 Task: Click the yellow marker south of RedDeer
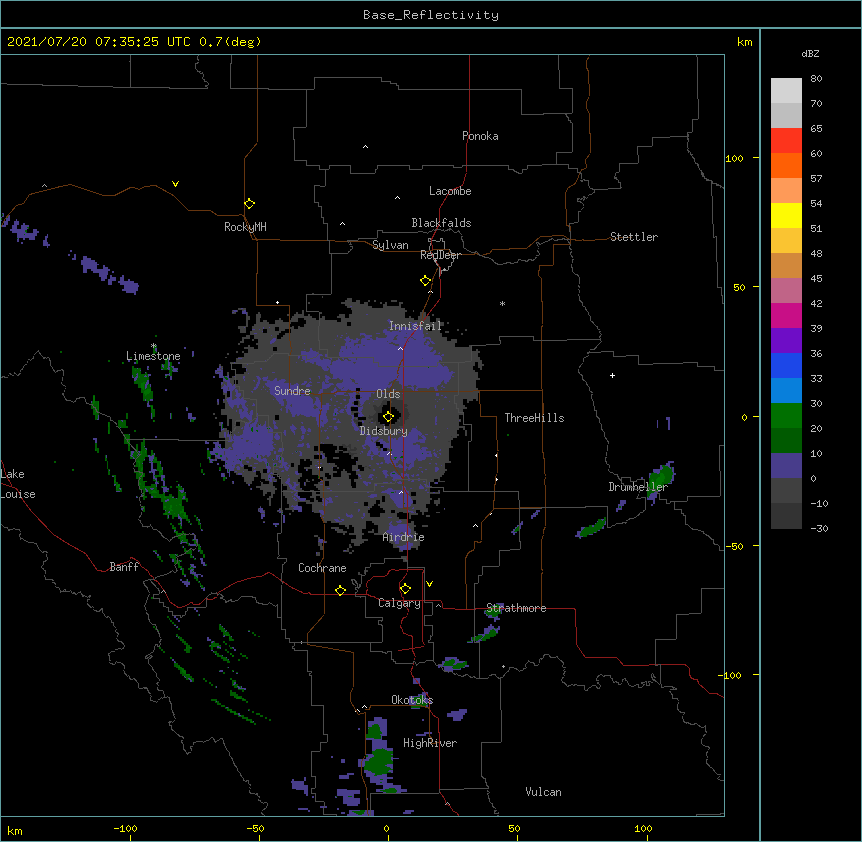(x=426, y=281)
